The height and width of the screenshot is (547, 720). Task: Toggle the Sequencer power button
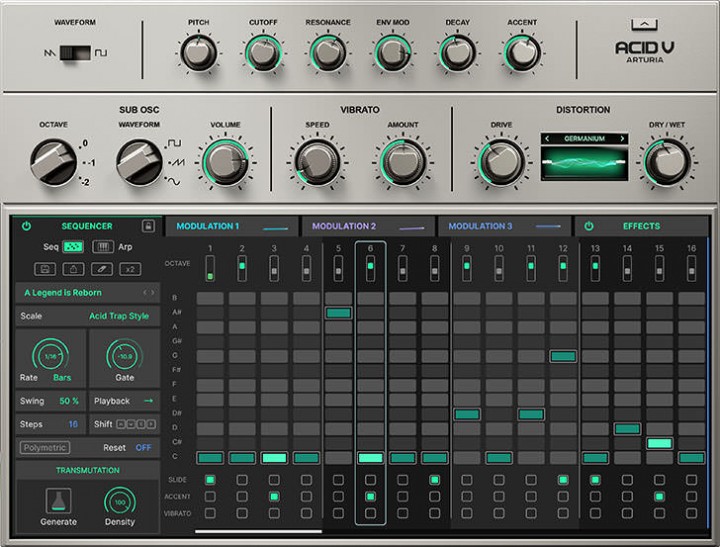[27, 226]
